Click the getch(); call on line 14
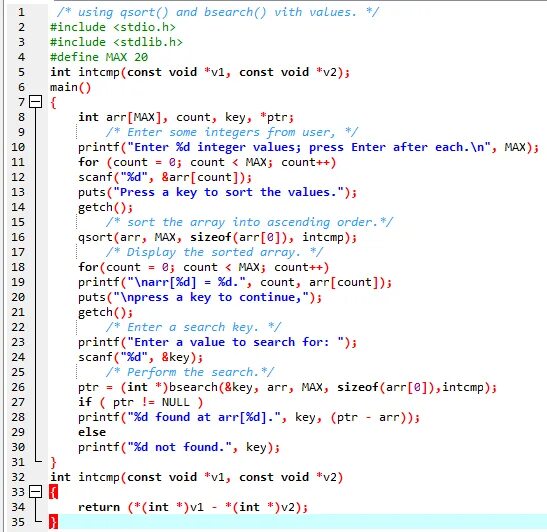Image resolution: width=547 pixels, height=532 pixels. [105, 207]
